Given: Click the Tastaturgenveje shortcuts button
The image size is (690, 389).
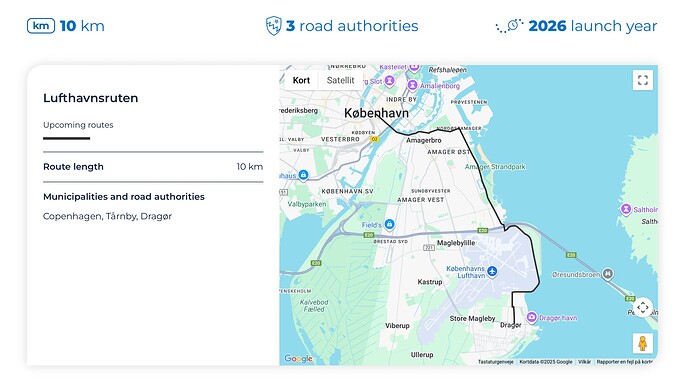Looking at the screenshot, I should point(495,362).
